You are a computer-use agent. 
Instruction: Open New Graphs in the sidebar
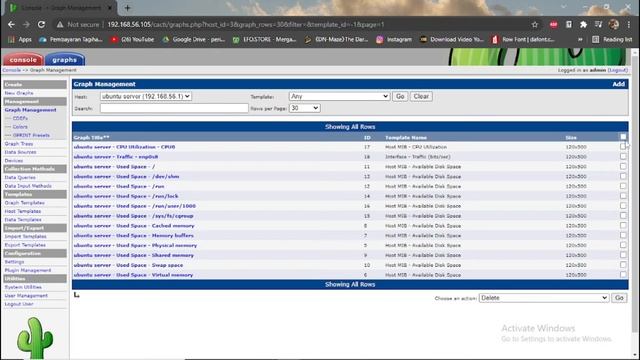pos(19,93)
